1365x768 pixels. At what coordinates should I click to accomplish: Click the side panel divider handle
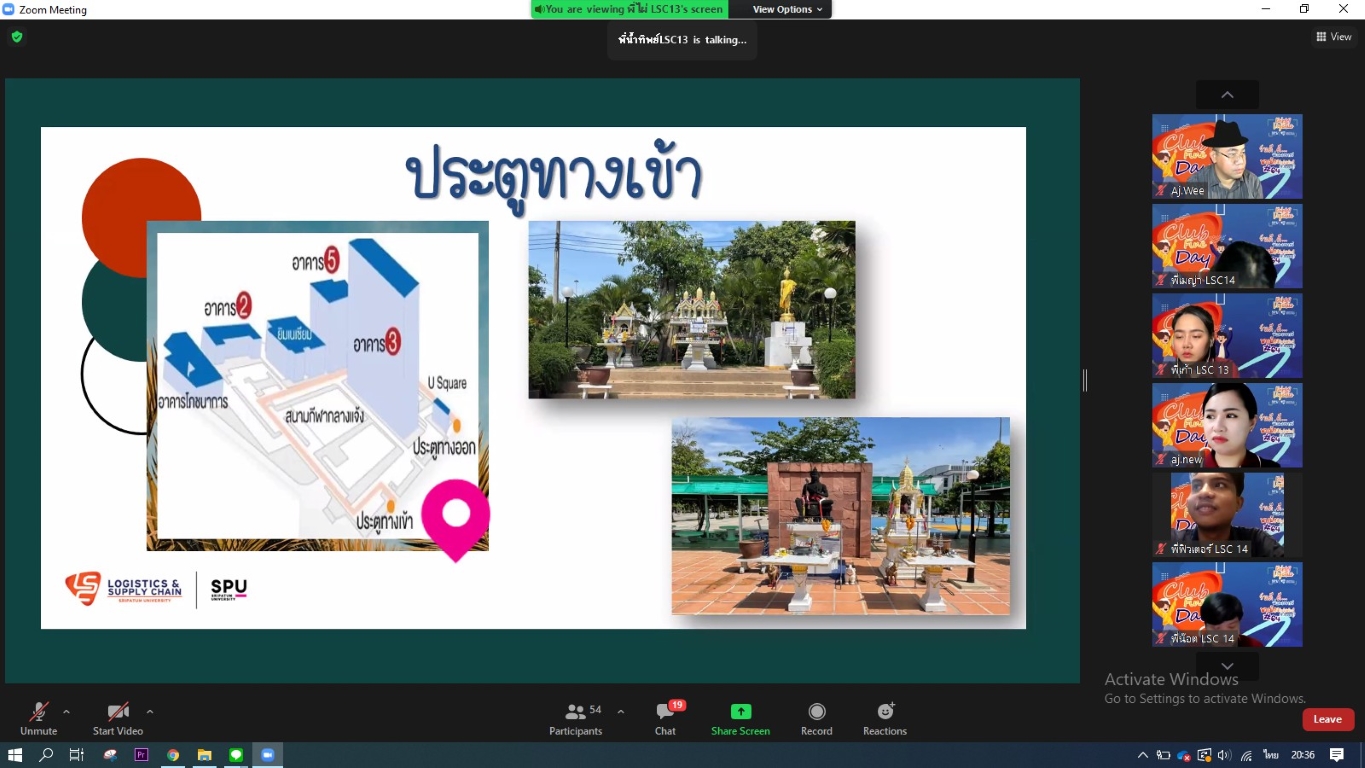1085,380
